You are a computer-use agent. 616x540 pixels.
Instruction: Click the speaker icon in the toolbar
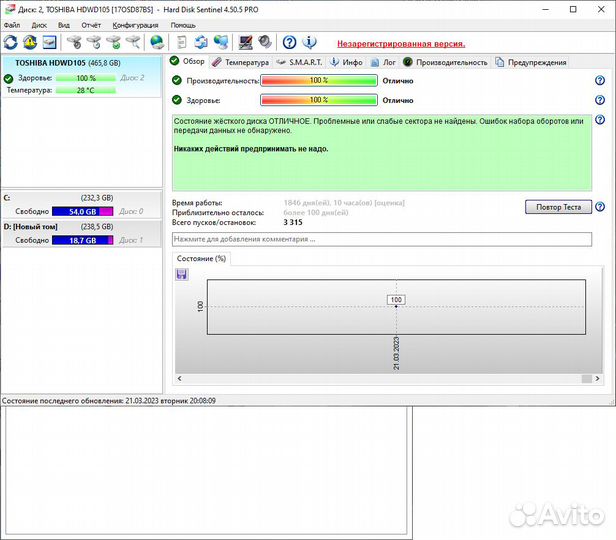coord(264,42)
